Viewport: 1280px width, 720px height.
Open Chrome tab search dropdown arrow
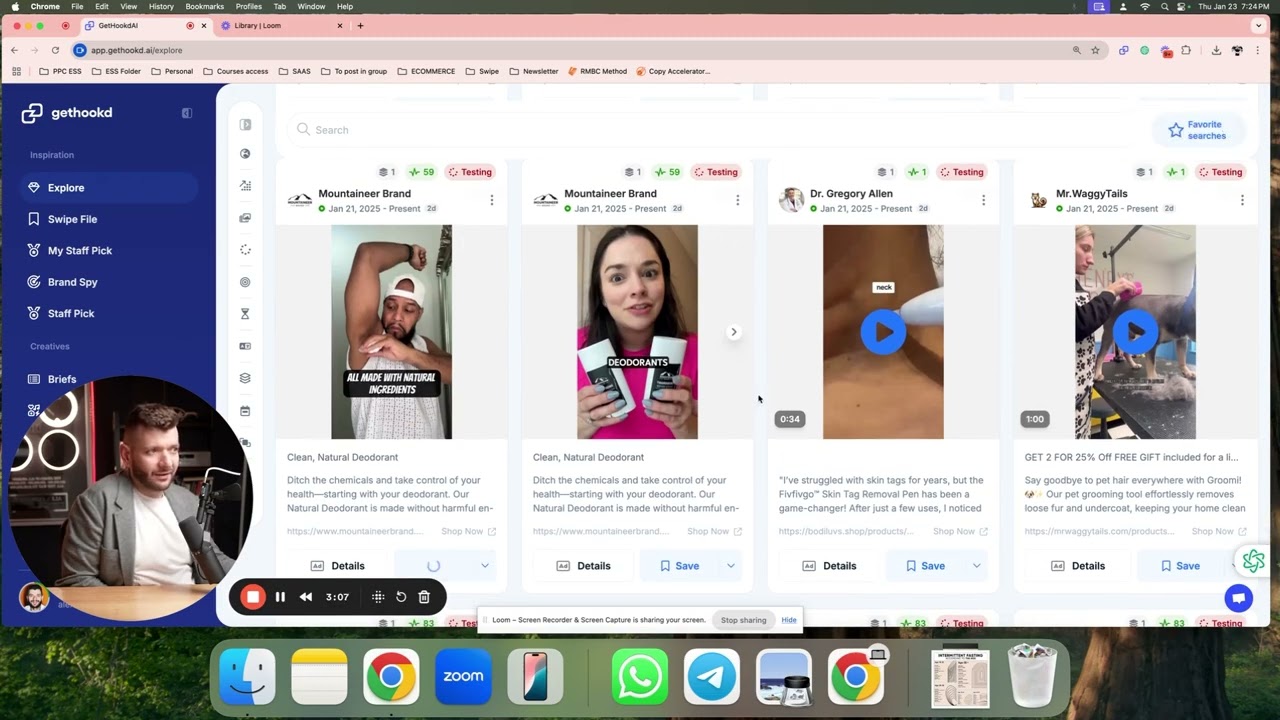(x=1259, y=25)
